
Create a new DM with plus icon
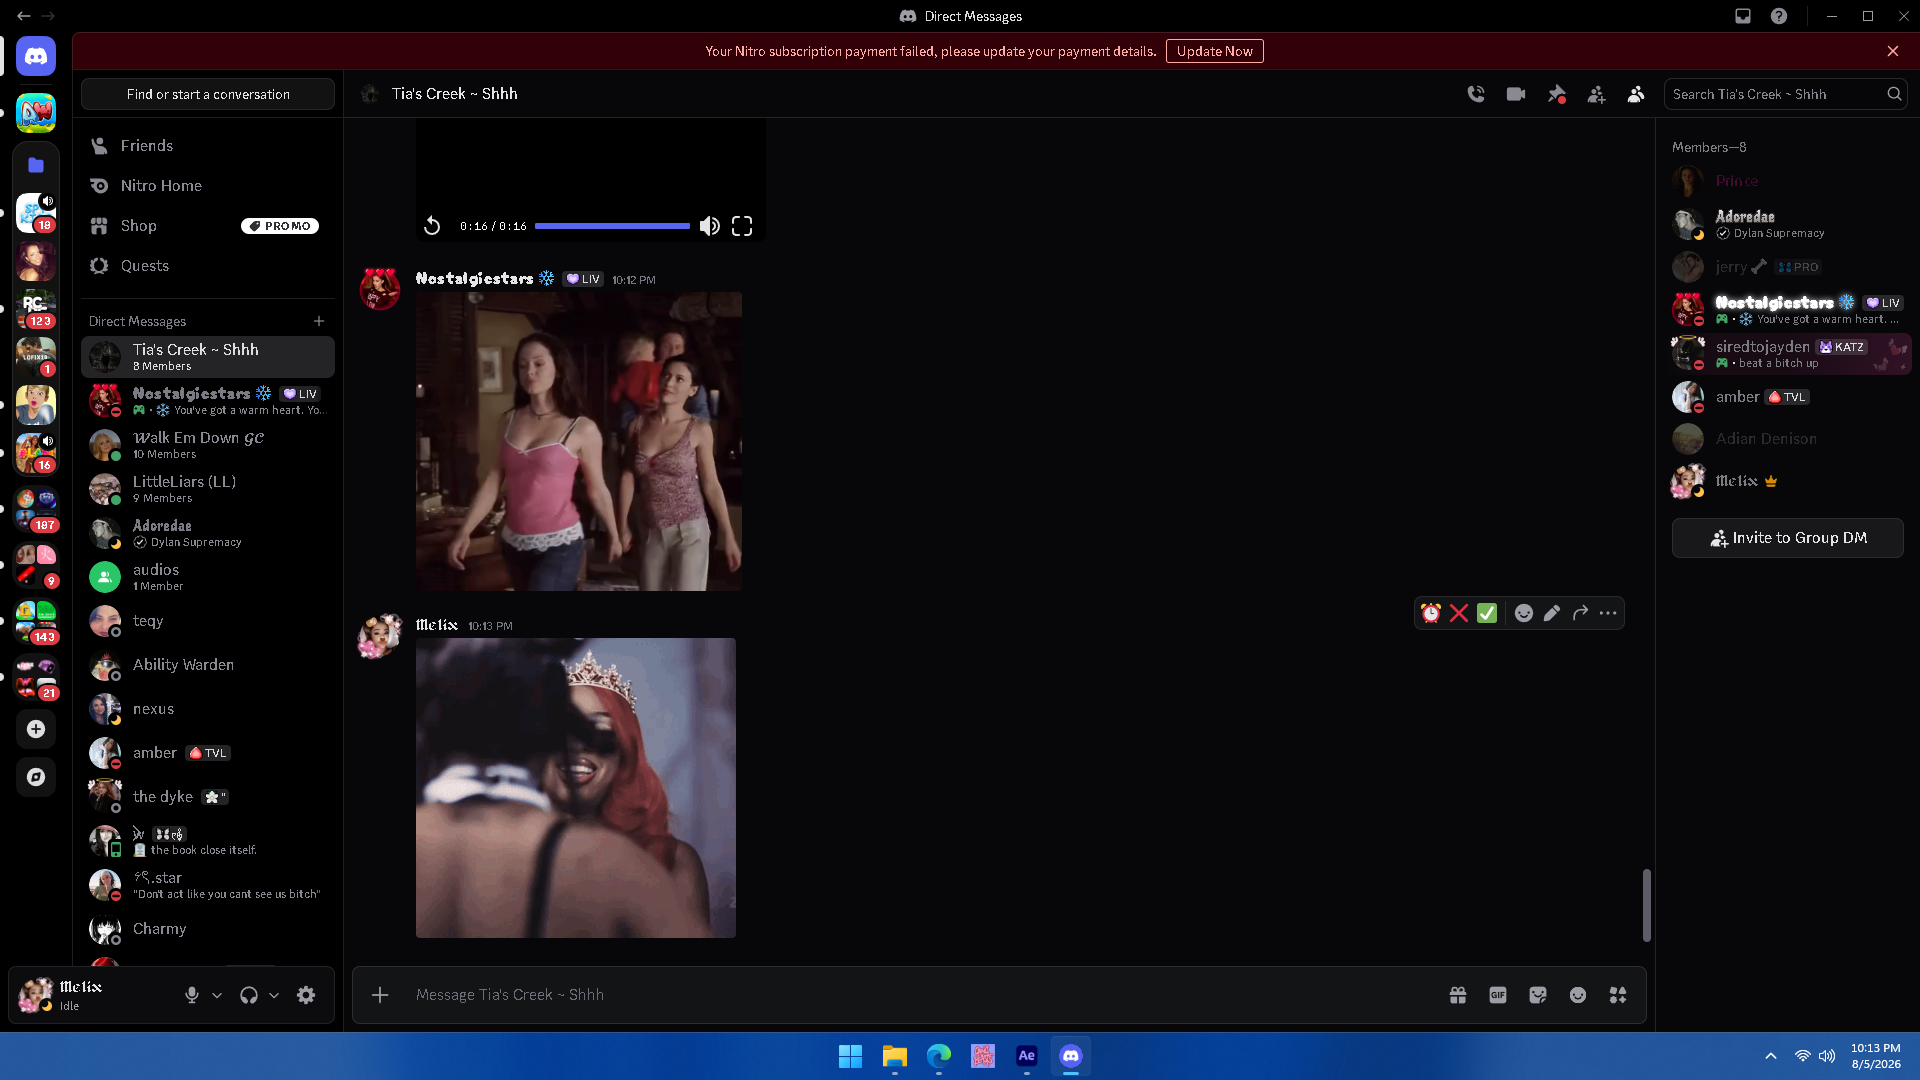pyautogui.click(x=319, y=321)
